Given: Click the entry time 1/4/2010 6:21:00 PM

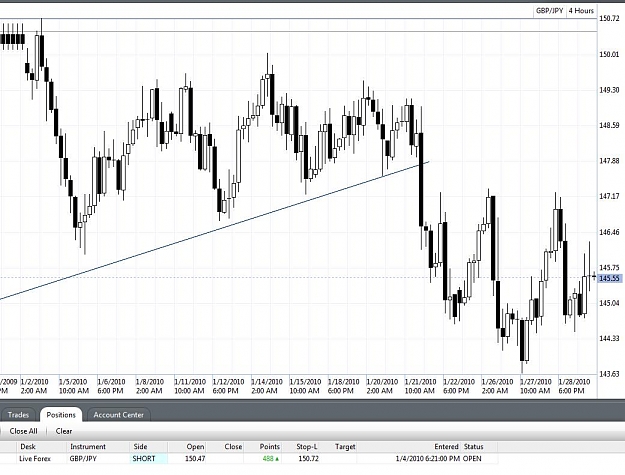Looking at the screenshot, I should click(428, 459).
